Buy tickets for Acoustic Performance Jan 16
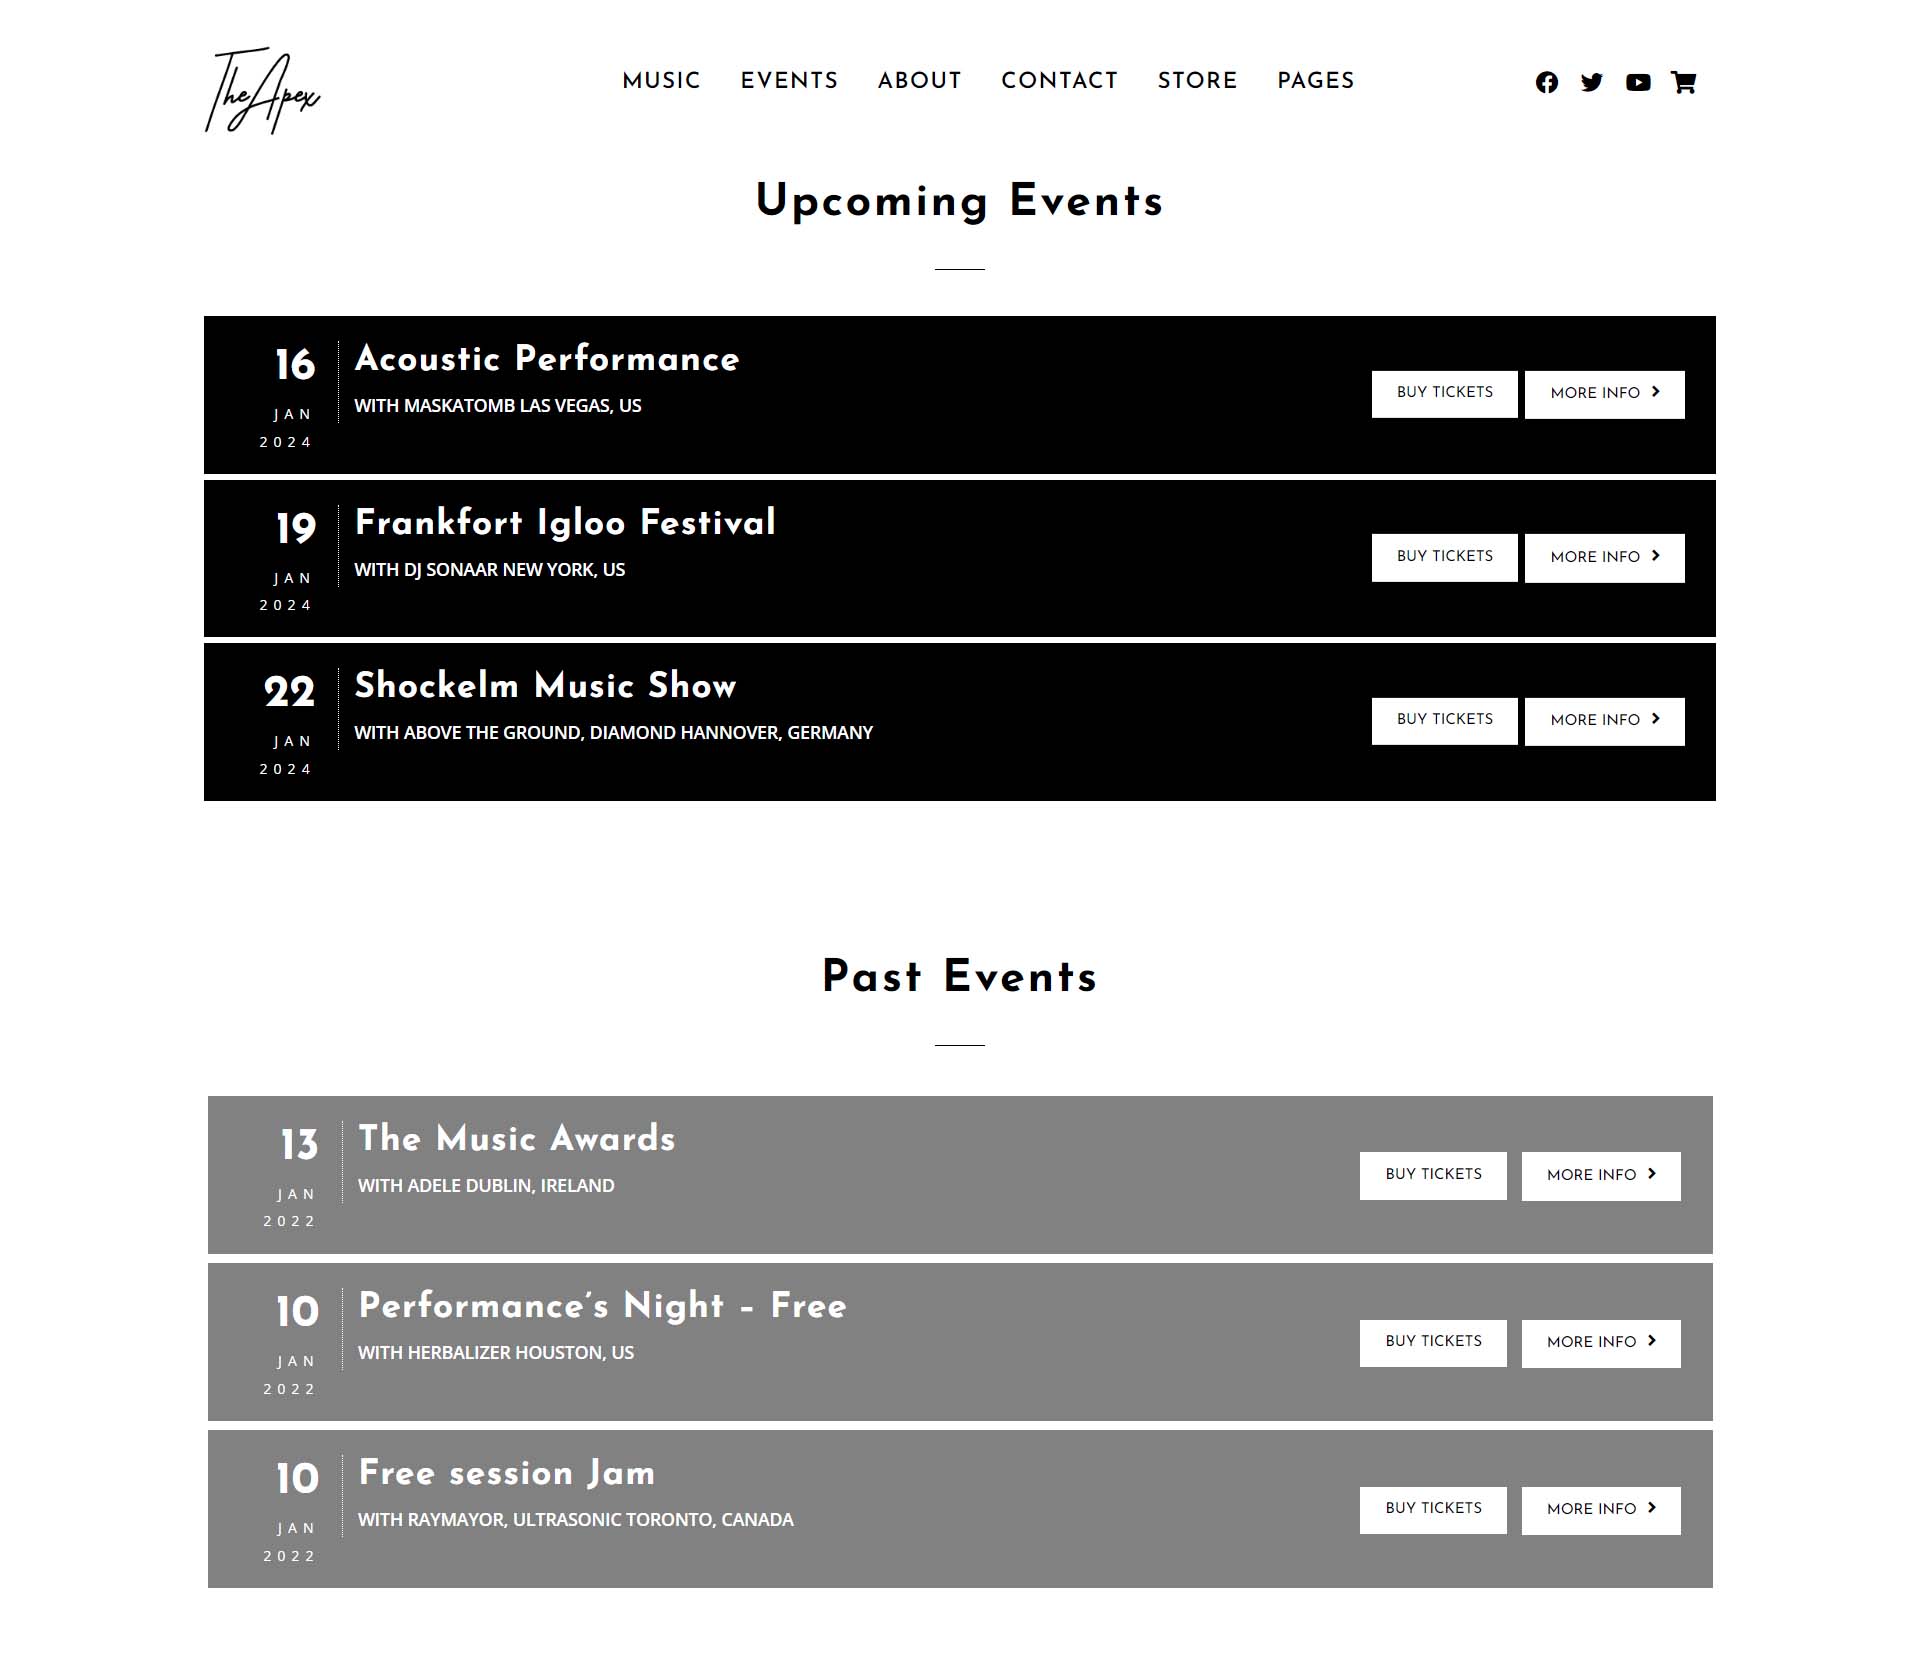 tap(1443, 394)
